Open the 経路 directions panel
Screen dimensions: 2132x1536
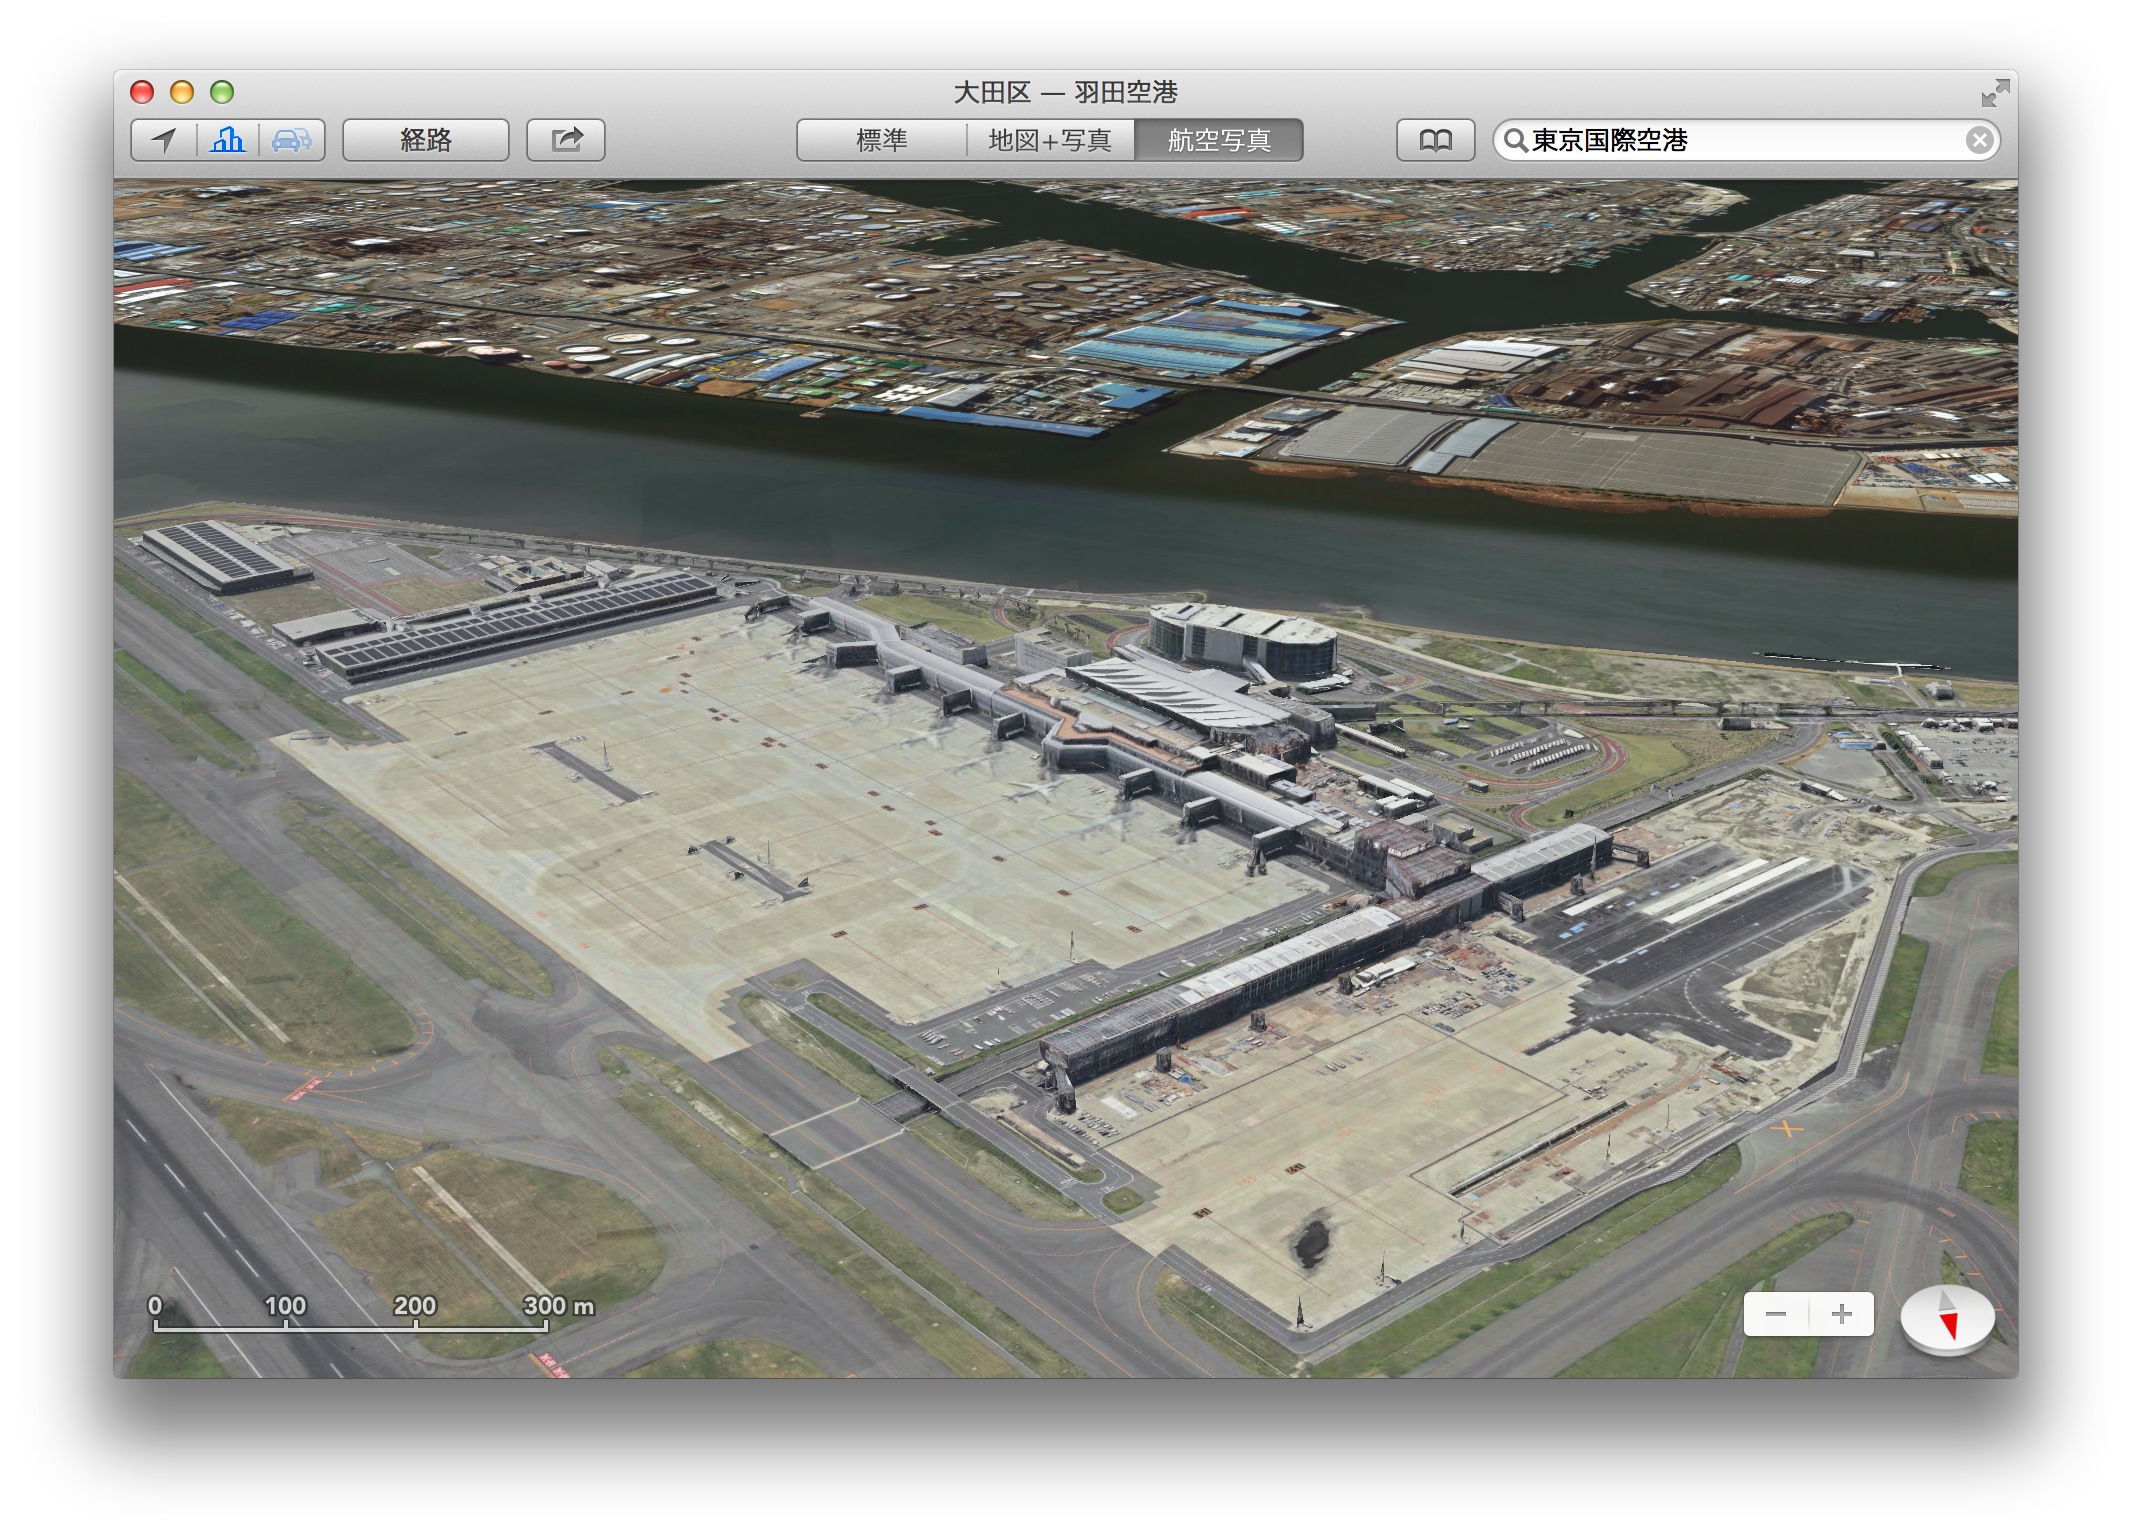click(426, 140)
